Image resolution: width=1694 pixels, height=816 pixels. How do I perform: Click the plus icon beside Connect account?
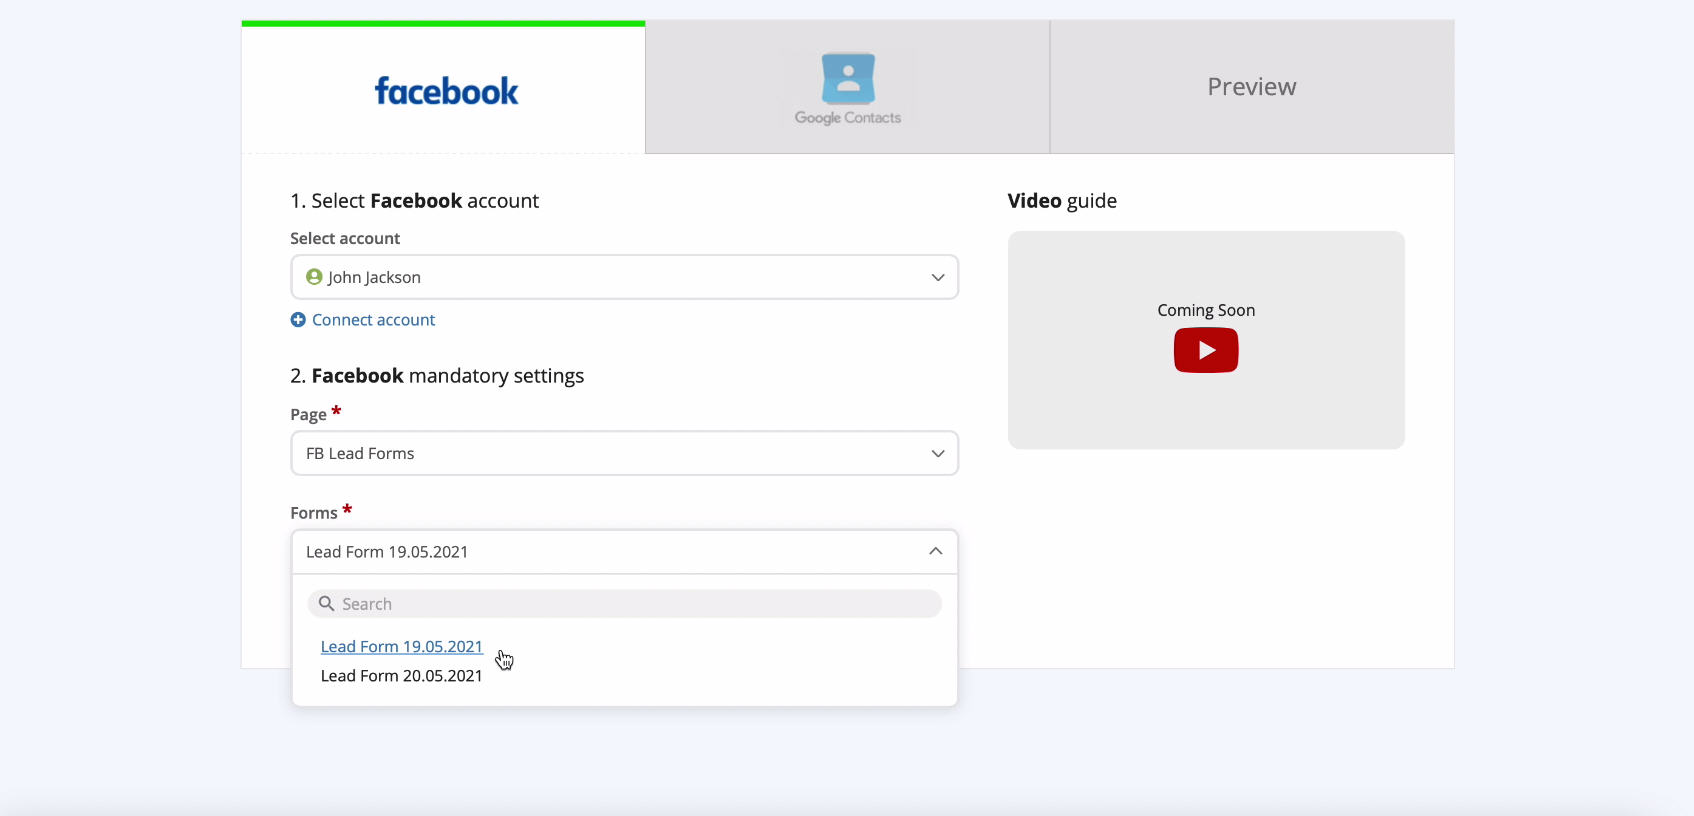(298, 320)
